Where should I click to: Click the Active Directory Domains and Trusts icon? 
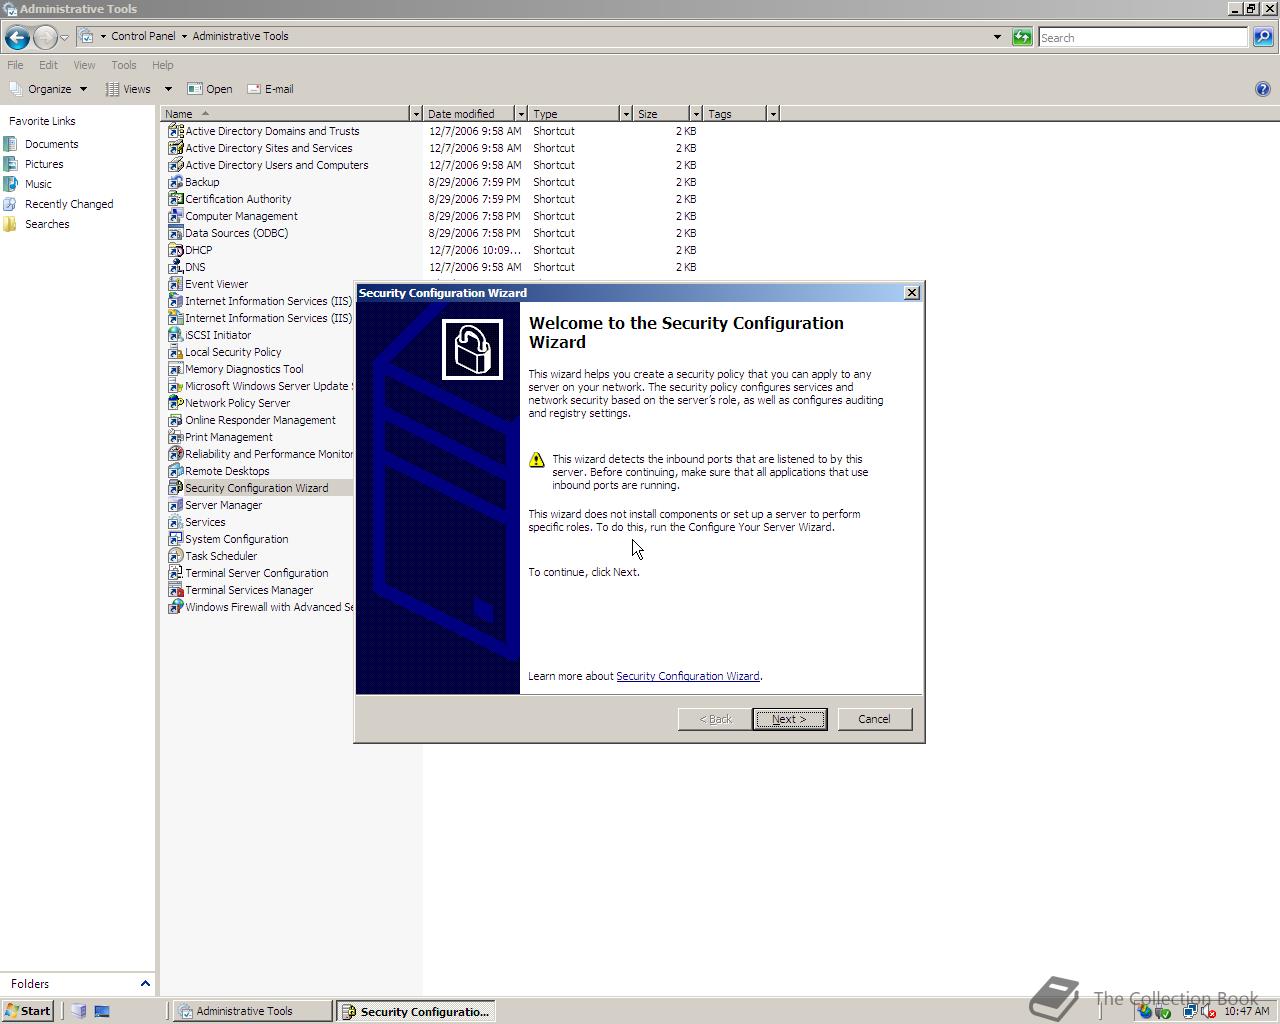coord(175,131)
